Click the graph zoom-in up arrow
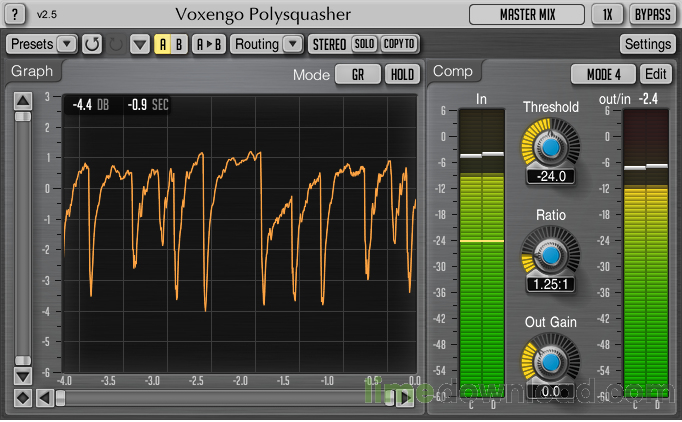The width and height of the screenshot is (682, 422). point(23,101)
